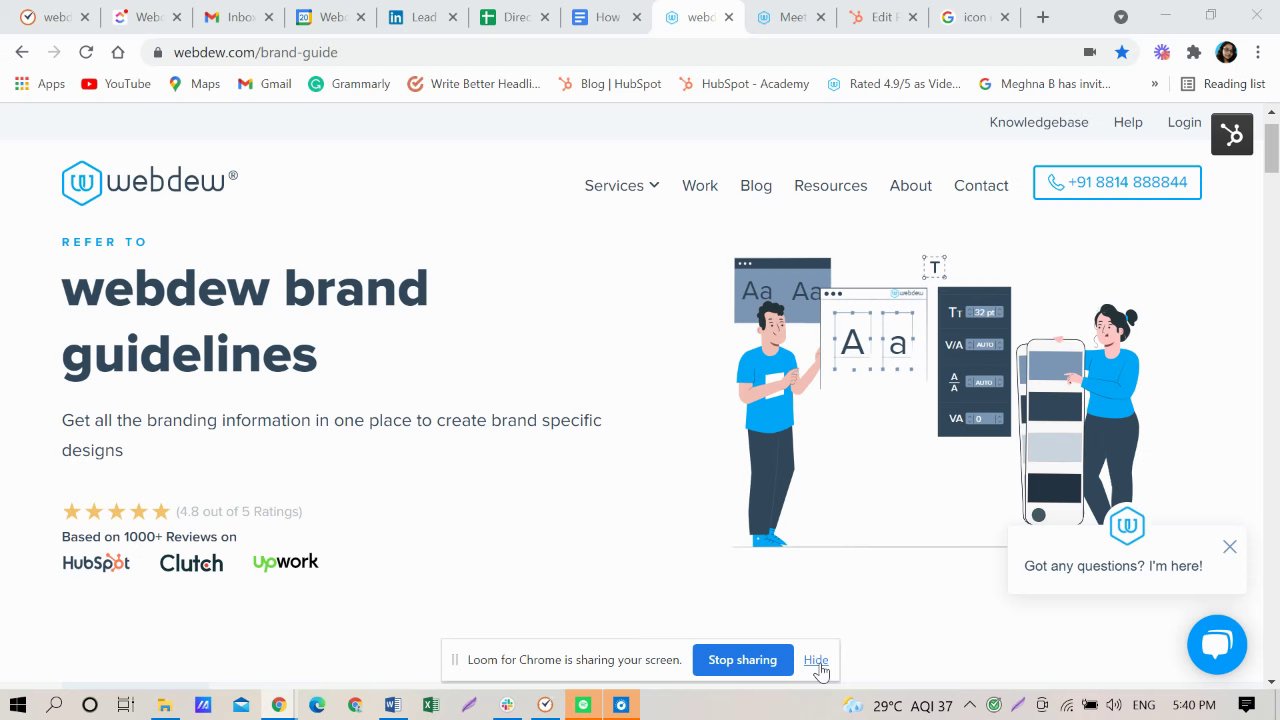
Task: Close the webdew brand-guide tab
Action: (729, 17)
